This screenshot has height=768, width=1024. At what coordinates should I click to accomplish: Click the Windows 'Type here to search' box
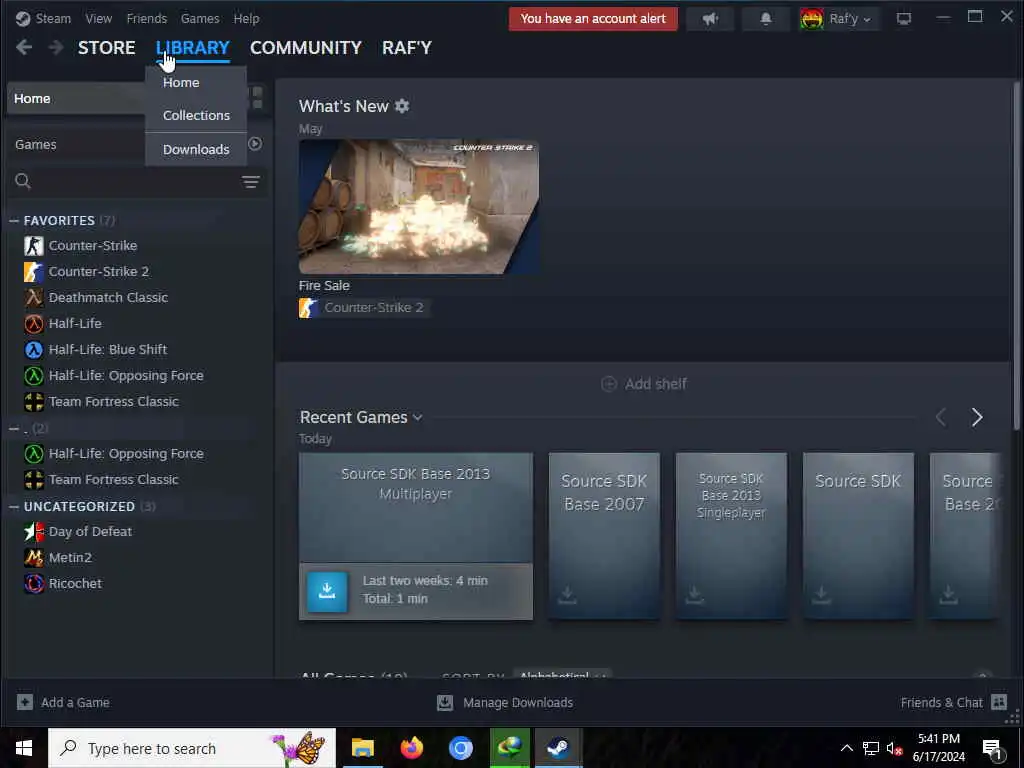click(x=192, y=748)
